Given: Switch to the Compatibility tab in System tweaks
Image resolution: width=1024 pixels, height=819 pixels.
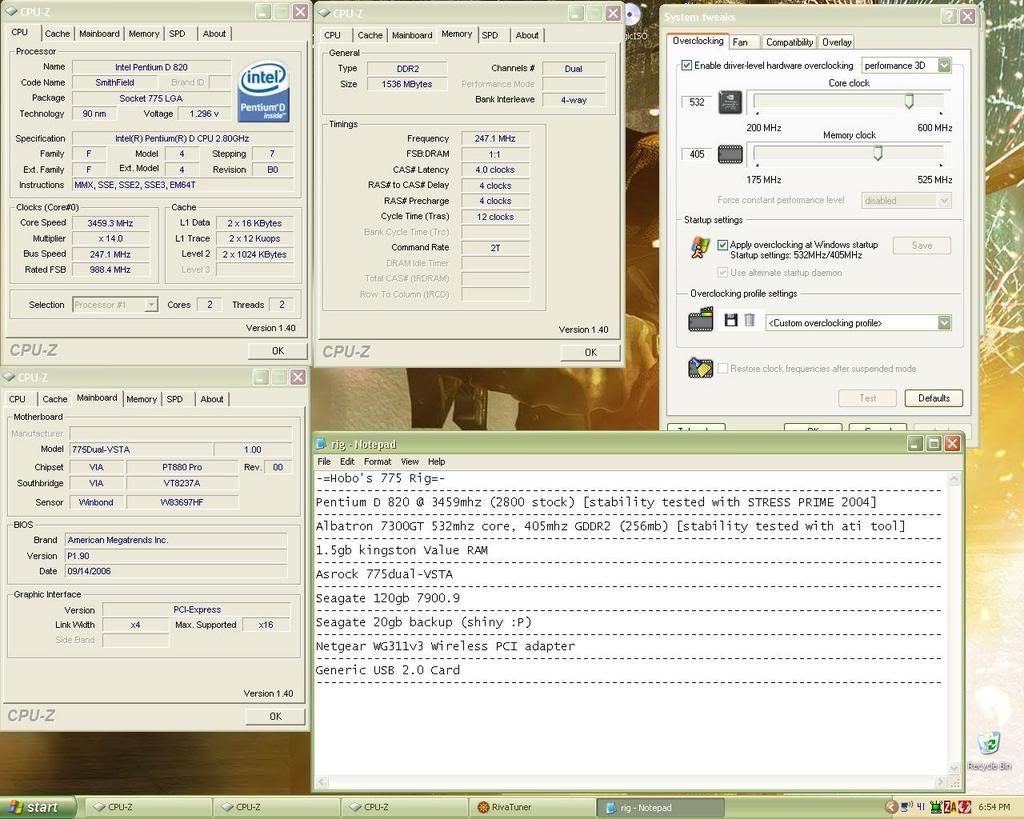Looking at the screenshot, I should 789,42.
